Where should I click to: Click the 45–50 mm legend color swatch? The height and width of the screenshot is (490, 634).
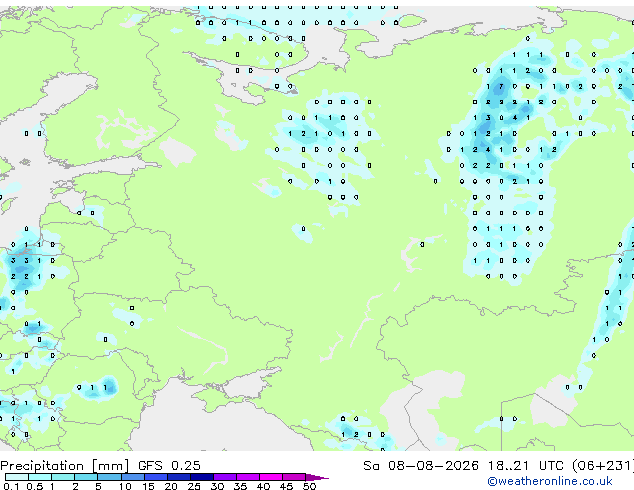(x=294, y=477)
